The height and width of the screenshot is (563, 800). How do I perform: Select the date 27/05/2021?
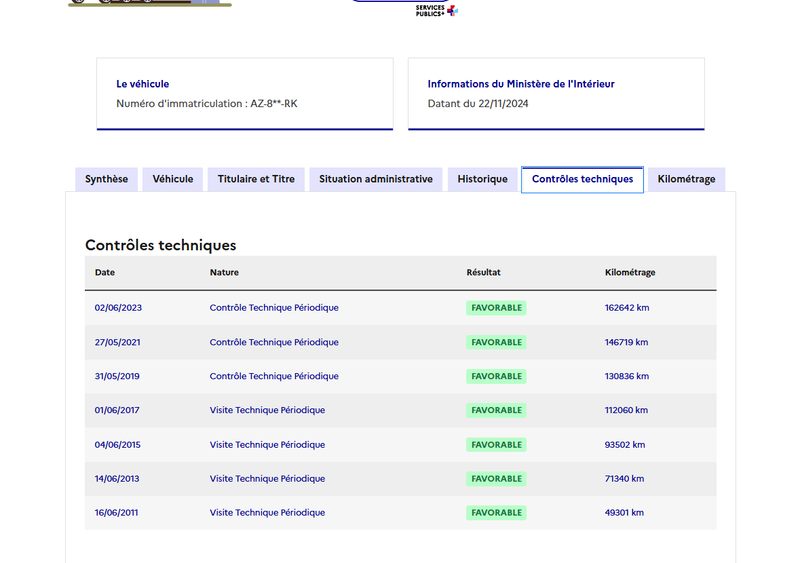[117, 342]
